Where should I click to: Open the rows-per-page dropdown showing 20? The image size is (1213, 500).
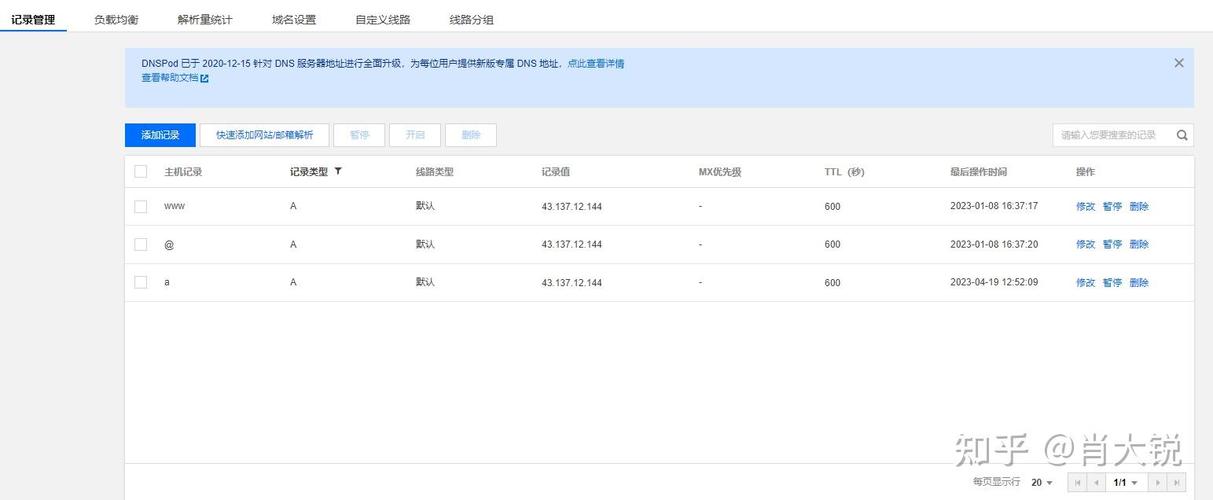[x=1042, y=482]
